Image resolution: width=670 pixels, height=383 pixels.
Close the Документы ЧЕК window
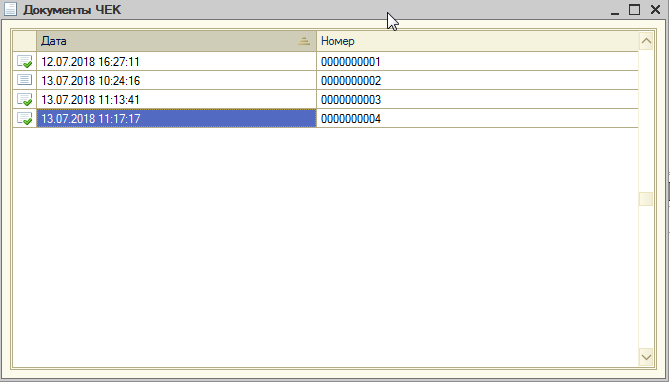655,9
